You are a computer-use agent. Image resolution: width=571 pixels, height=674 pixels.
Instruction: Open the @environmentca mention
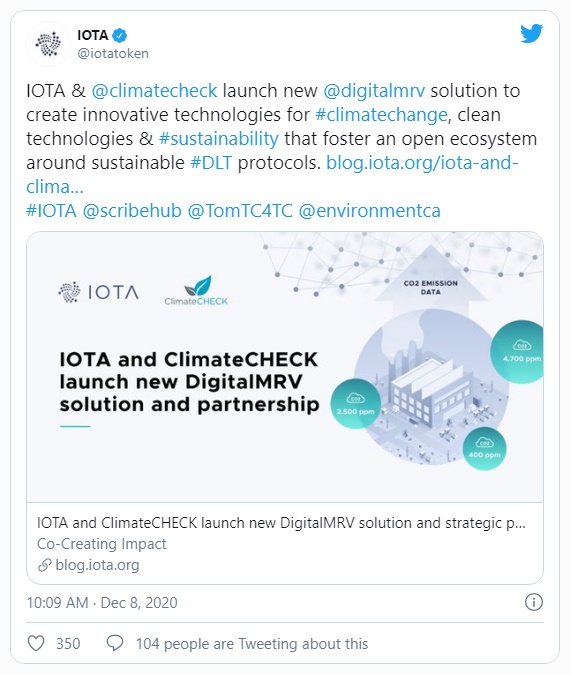(x=369, y=211)
